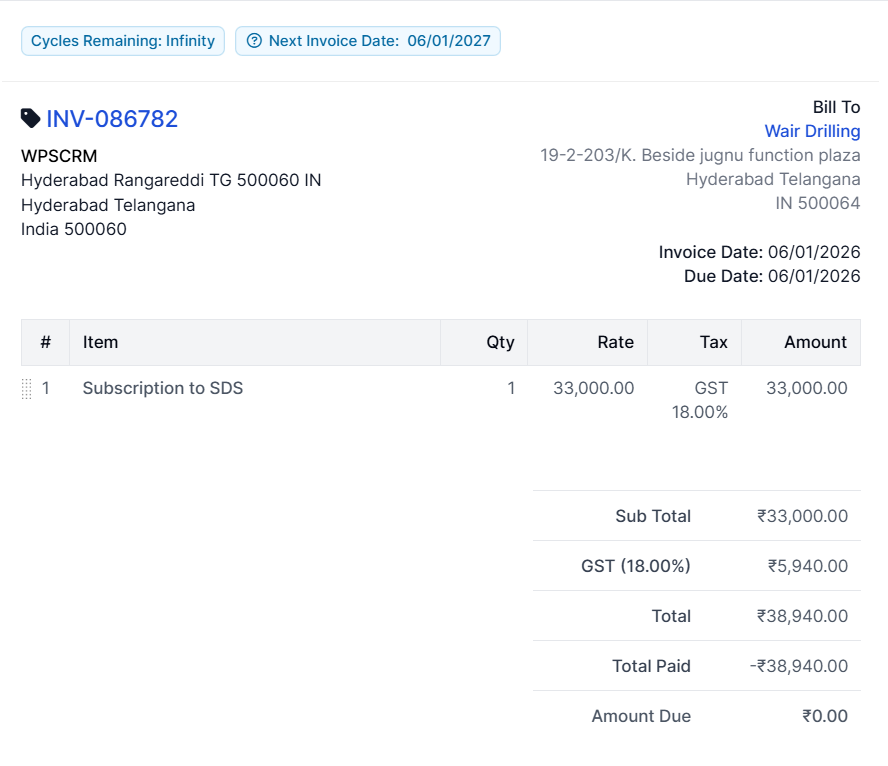
Task: Click the Amount Due value ₹0.00
Action: pos(824,716)
